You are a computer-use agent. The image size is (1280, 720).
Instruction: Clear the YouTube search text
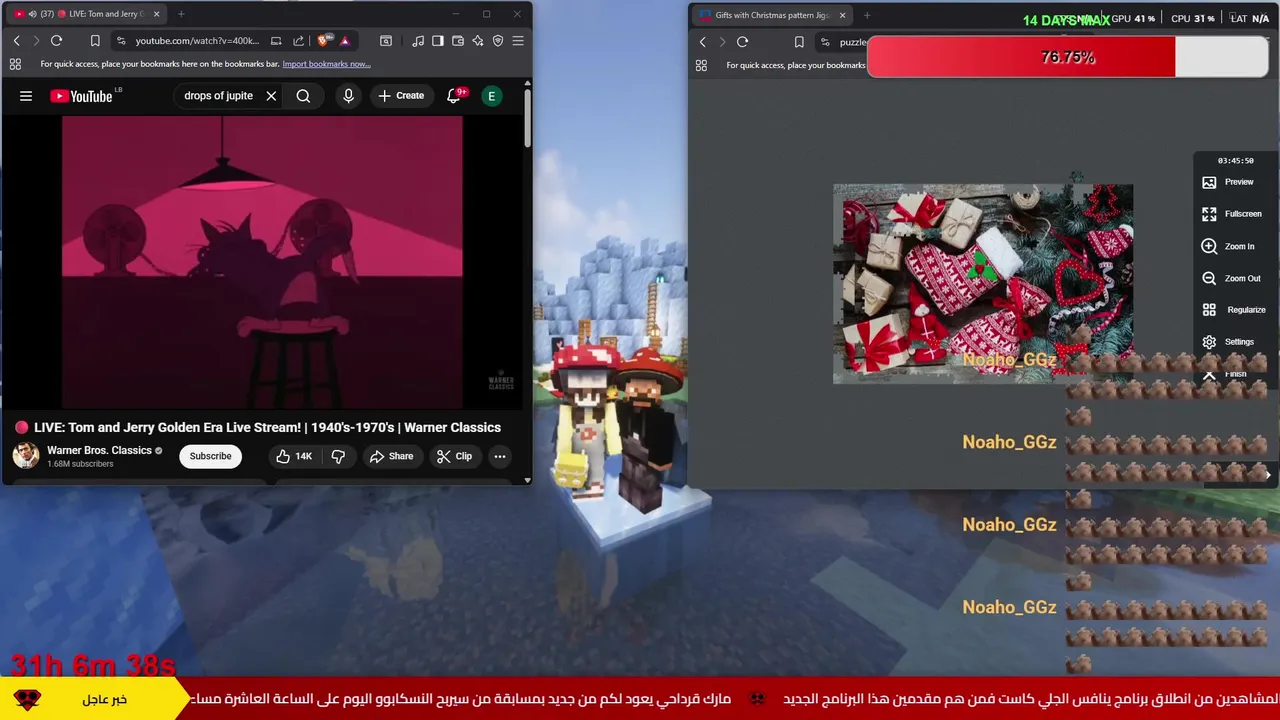(x=271, y=96)
